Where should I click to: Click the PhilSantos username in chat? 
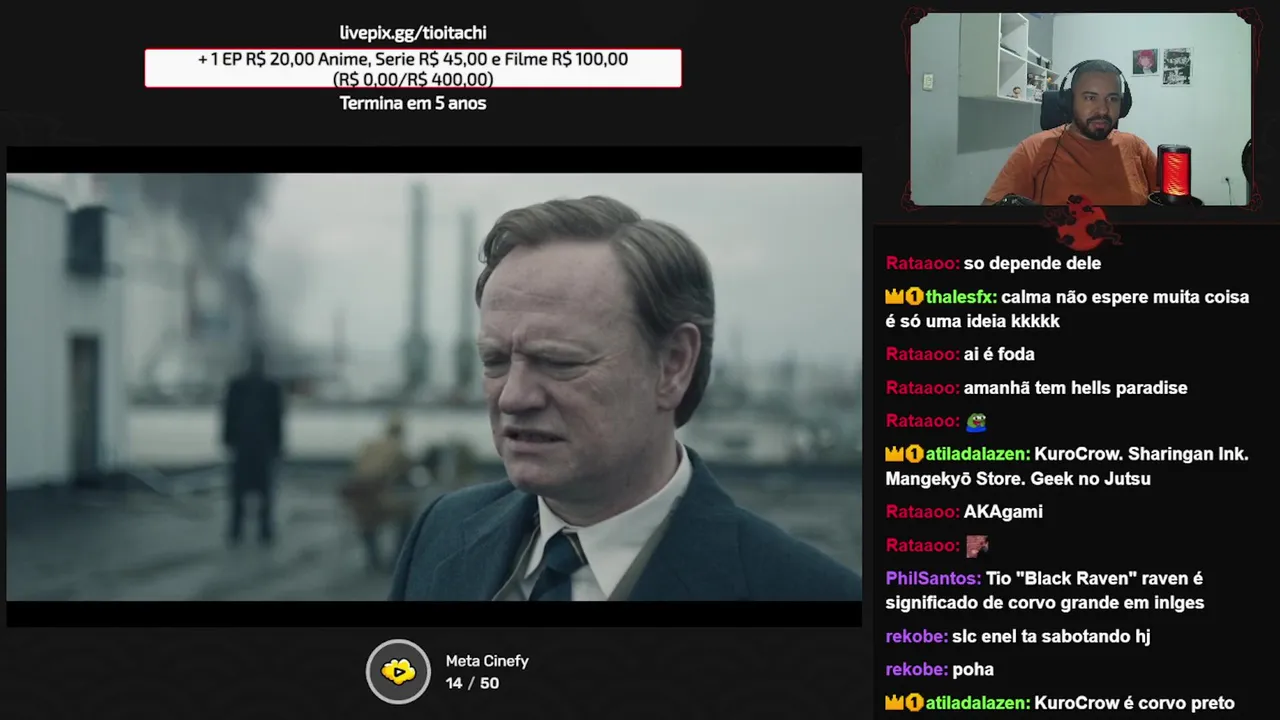[933, 579]
